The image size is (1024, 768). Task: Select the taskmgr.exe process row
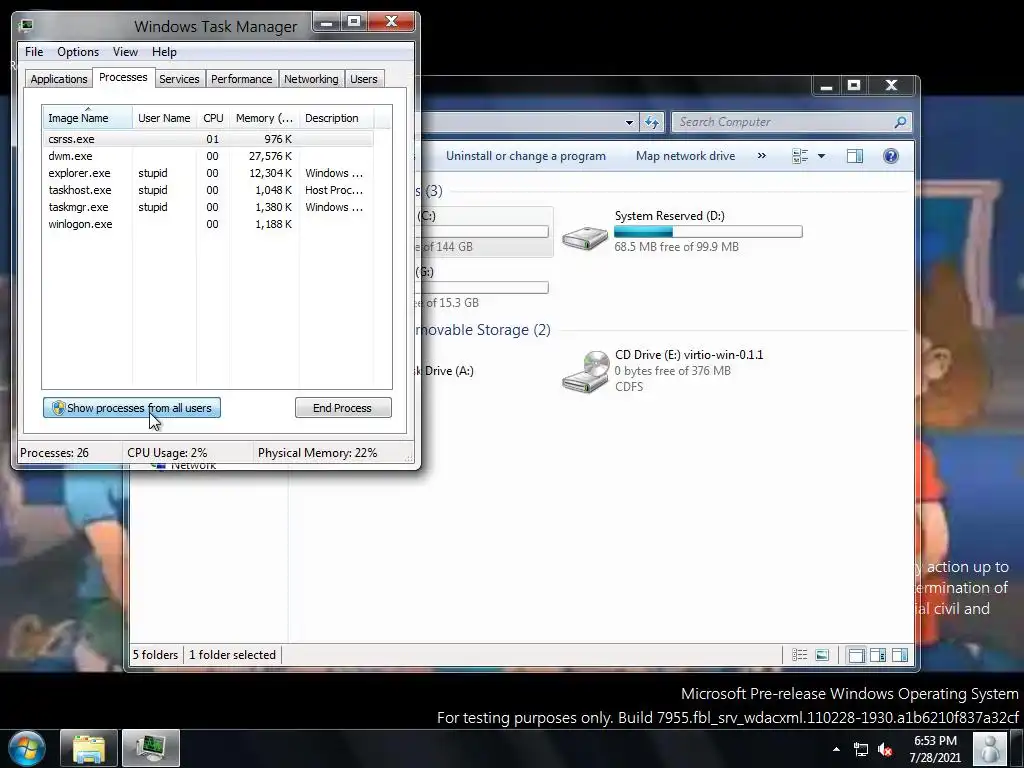208,206
